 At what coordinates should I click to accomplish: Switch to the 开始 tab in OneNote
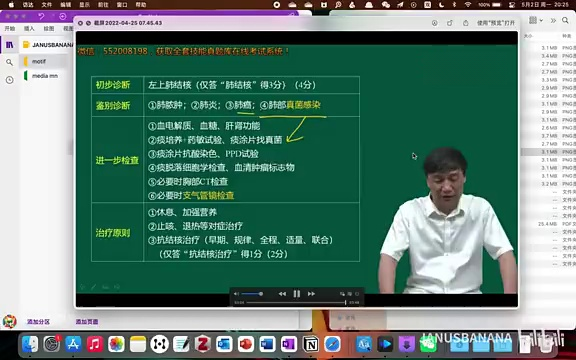[10, 29]
